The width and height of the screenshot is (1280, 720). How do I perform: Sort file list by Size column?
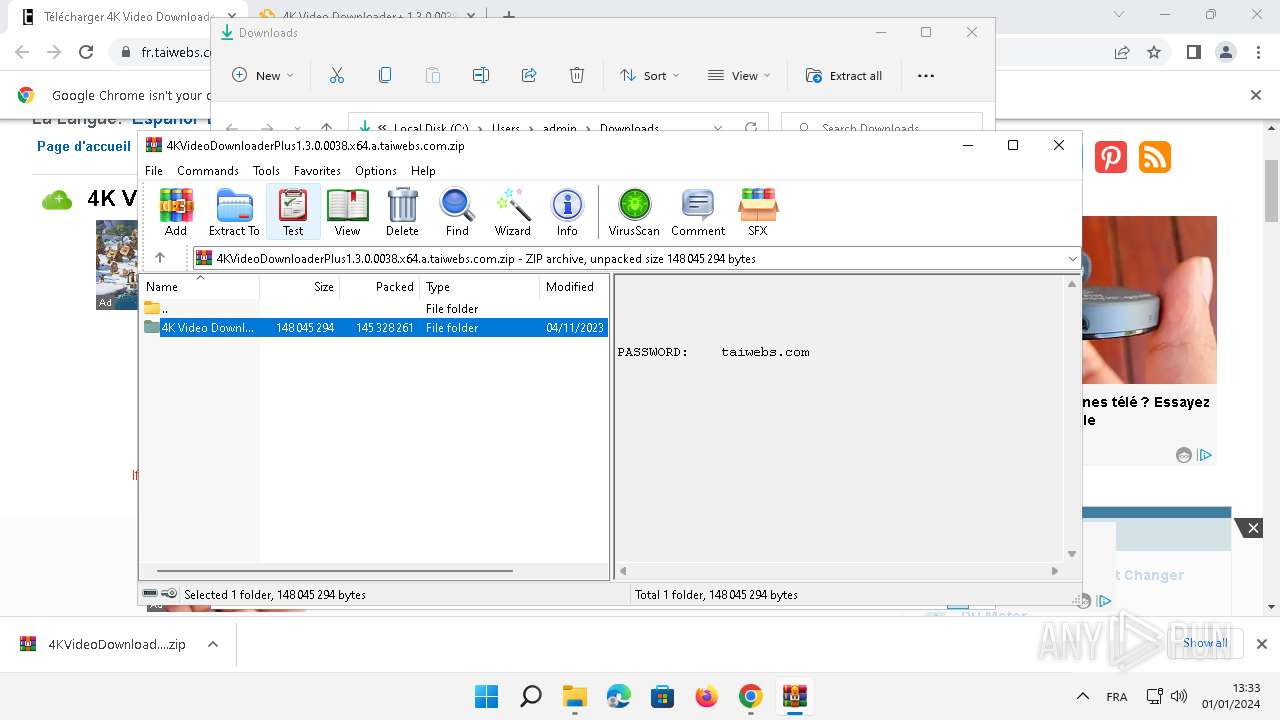300,287
